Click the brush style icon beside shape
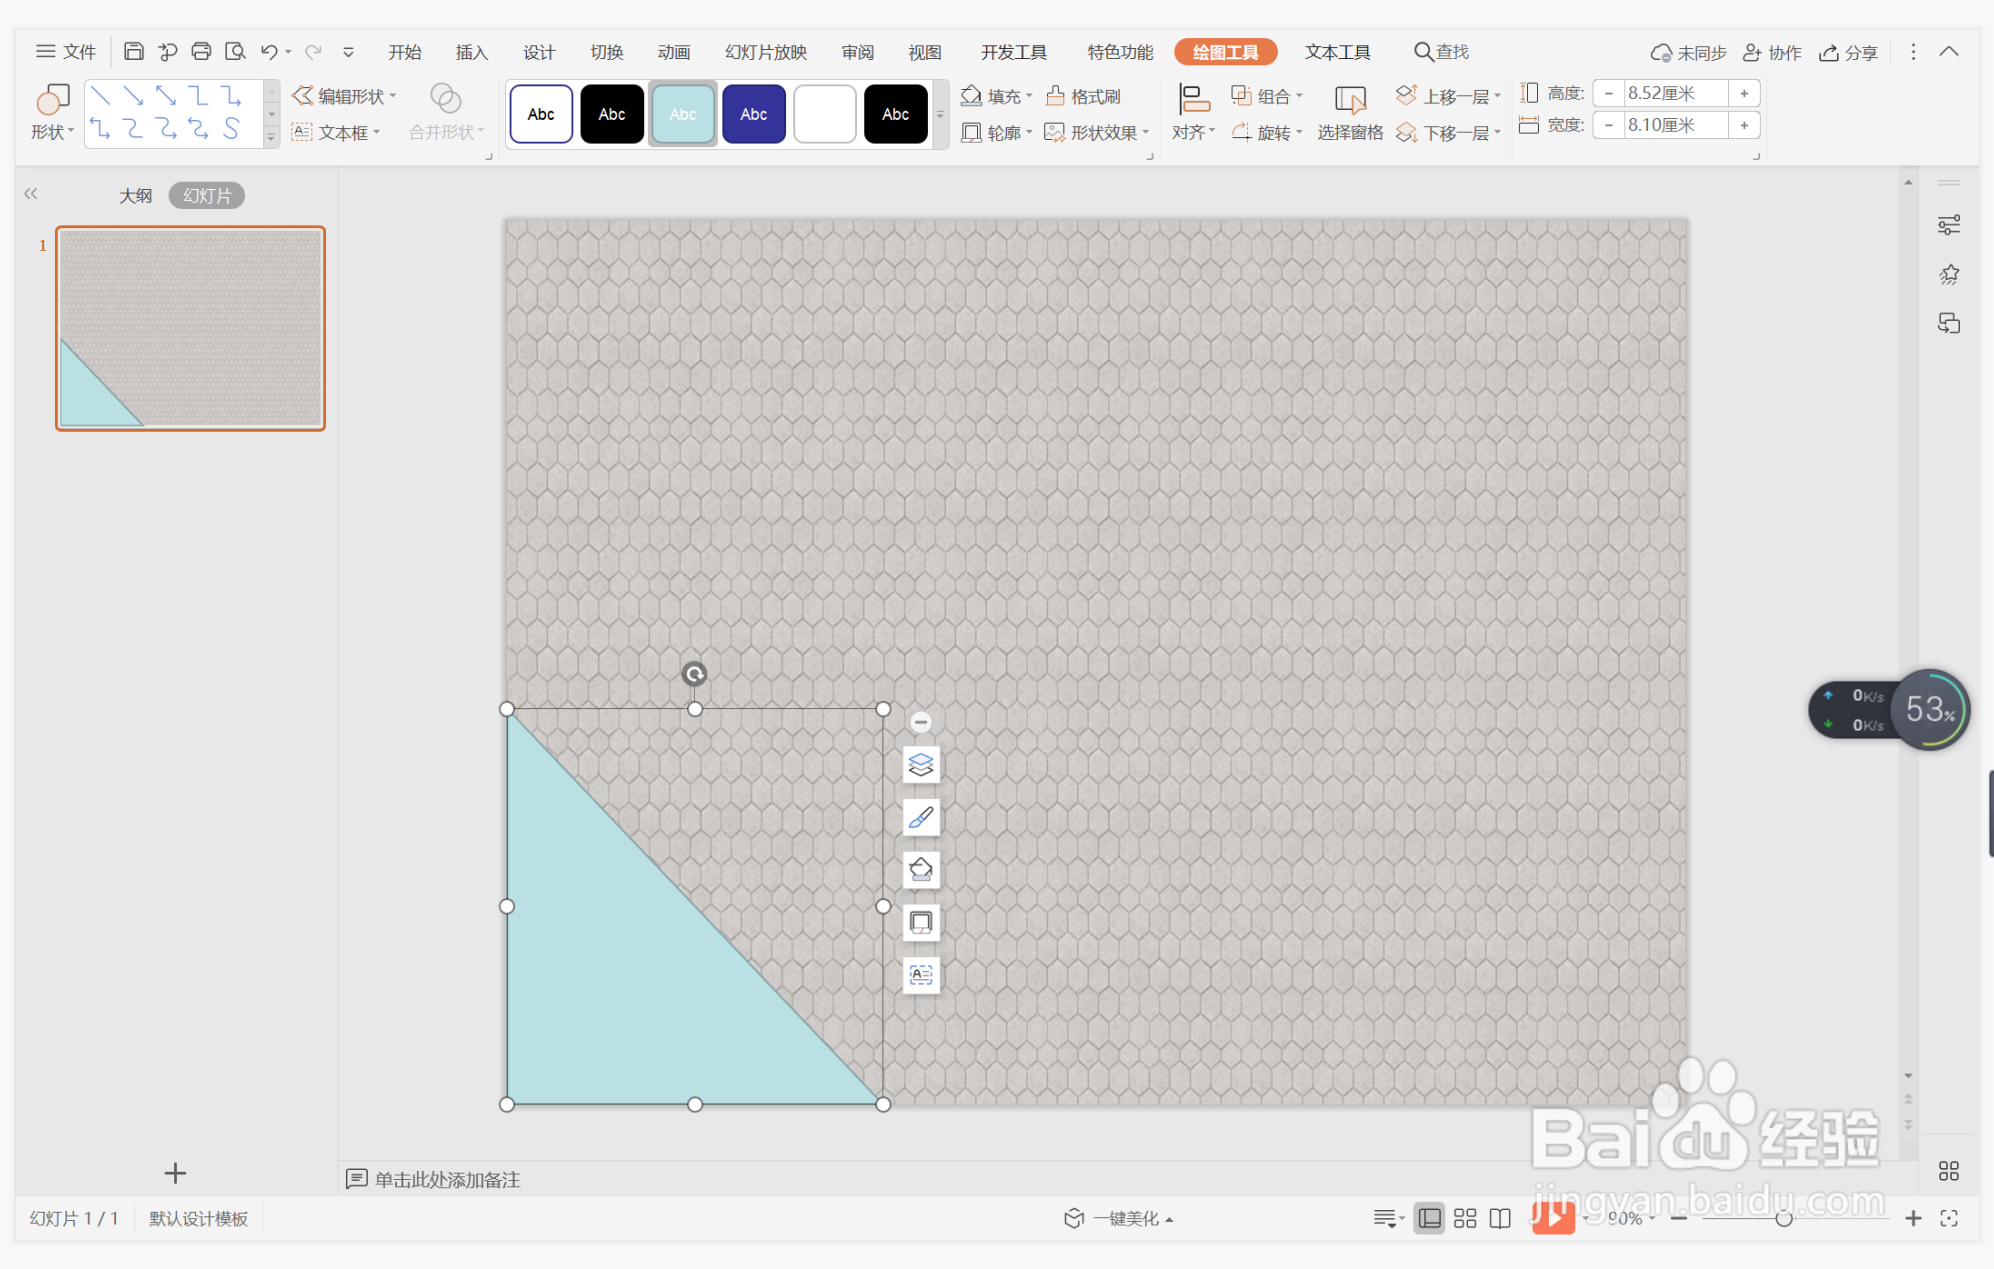 pos(920,818)
